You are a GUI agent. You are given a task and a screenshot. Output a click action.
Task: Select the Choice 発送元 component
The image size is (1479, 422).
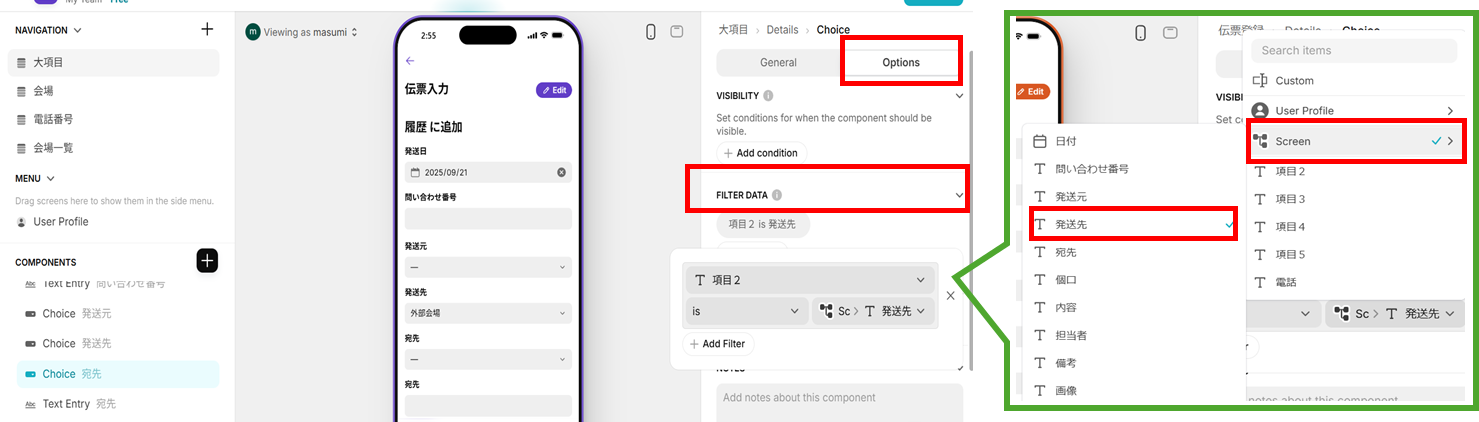[118, 314]
